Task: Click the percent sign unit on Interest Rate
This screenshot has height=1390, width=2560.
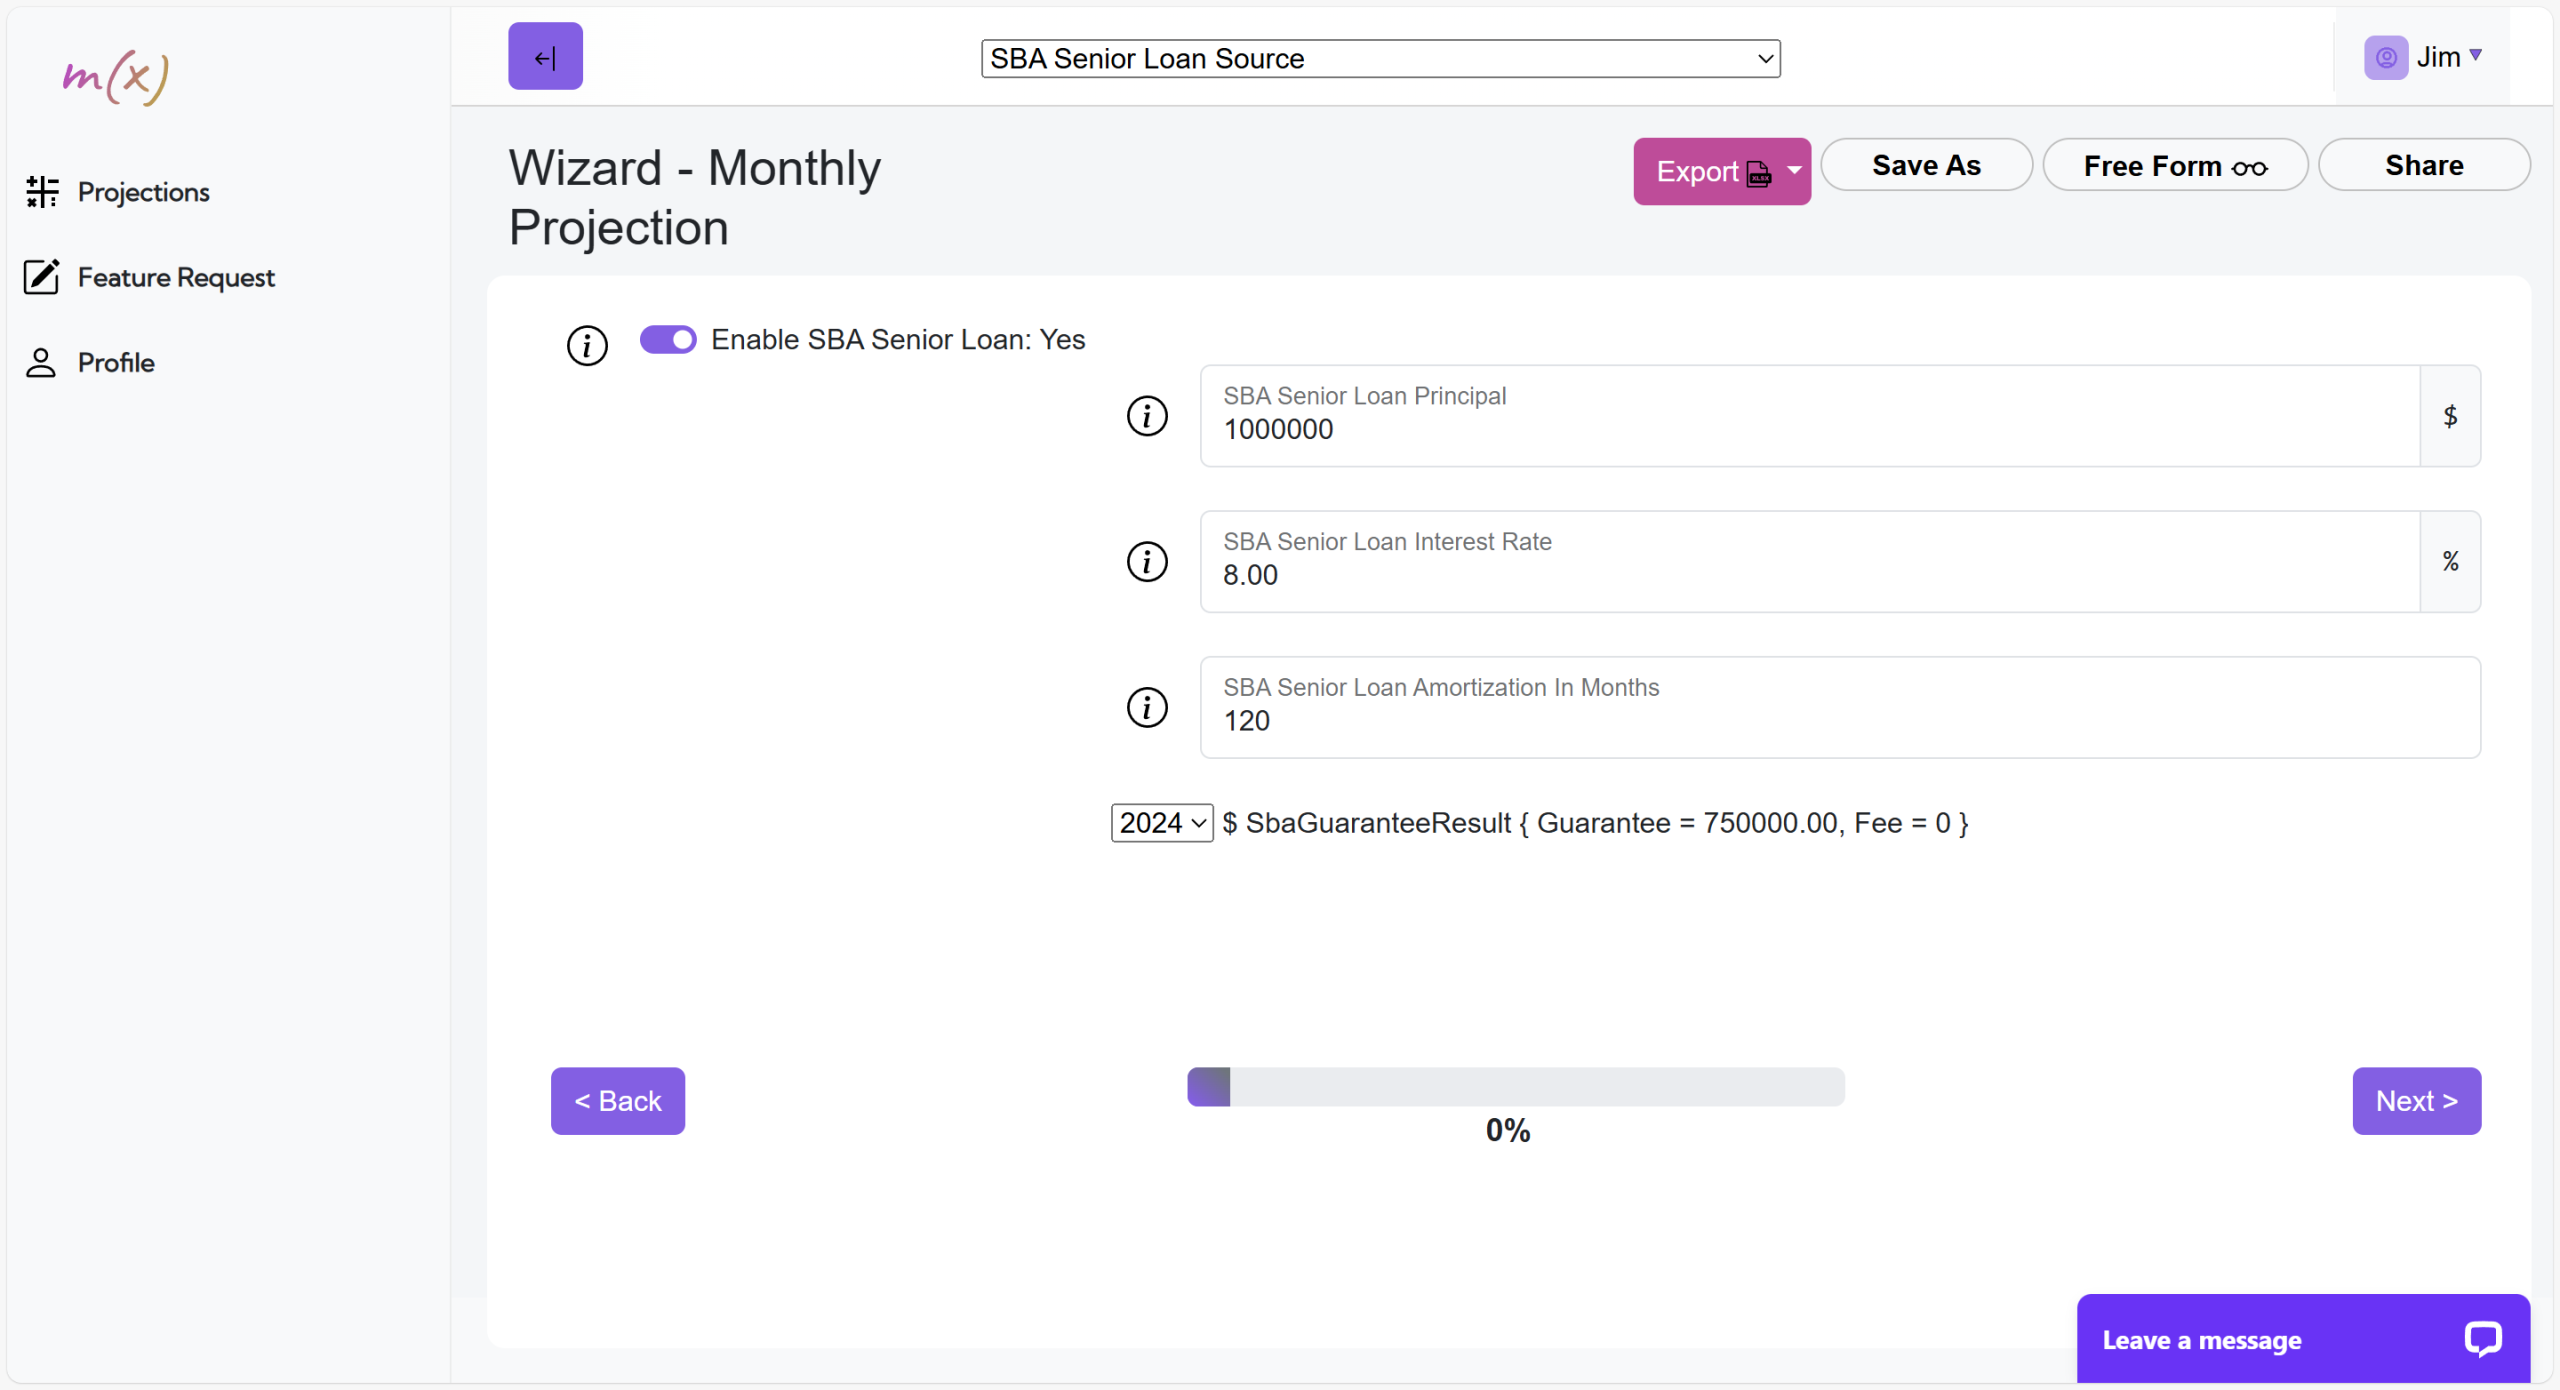Action: 2450,562
